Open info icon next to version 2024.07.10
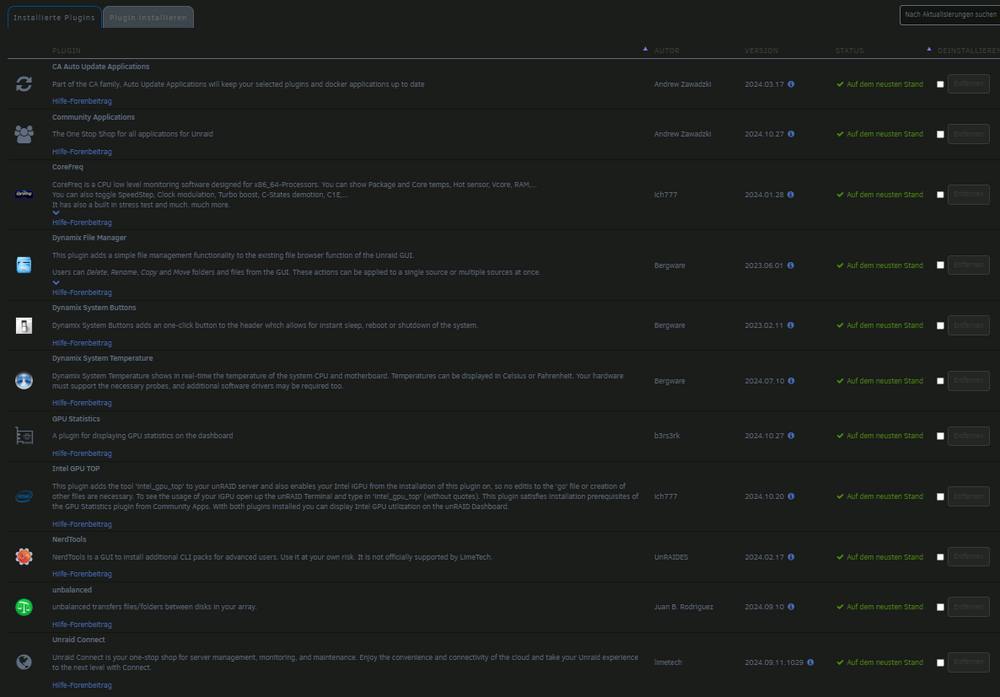This screenshot has height=697, width=1000. pos(791,381)
